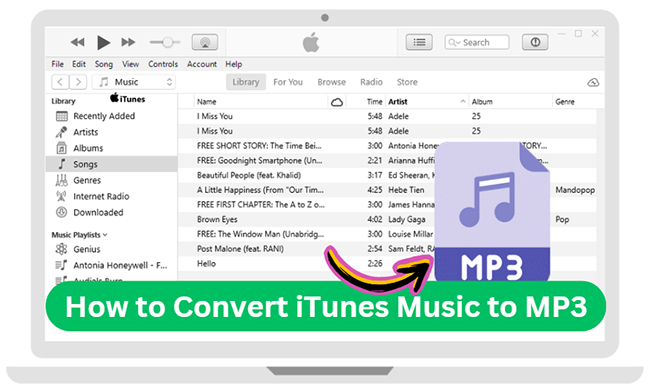Open the Song menu
Image resolution: width=650 pixels, height=392 pixels.
104,64
